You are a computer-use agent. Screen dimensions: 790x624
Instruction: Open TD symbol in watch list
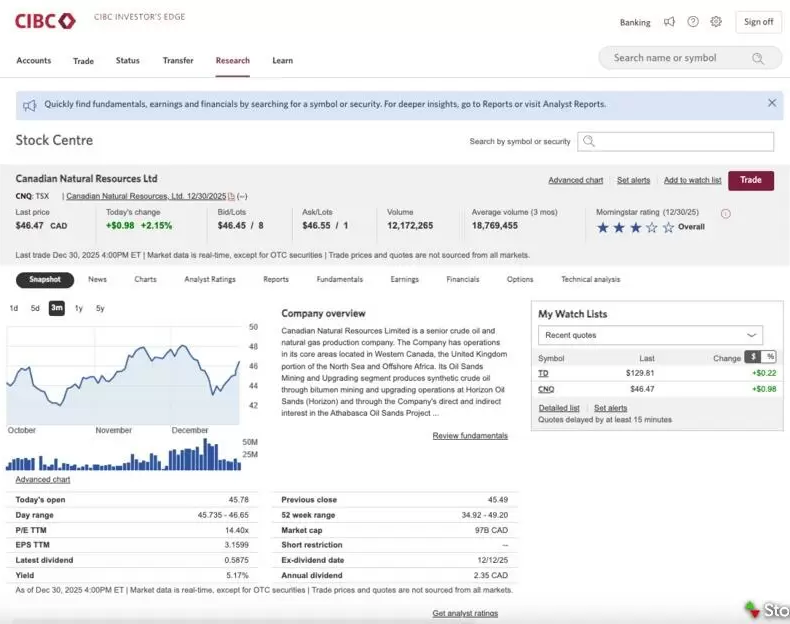[543, 373]
